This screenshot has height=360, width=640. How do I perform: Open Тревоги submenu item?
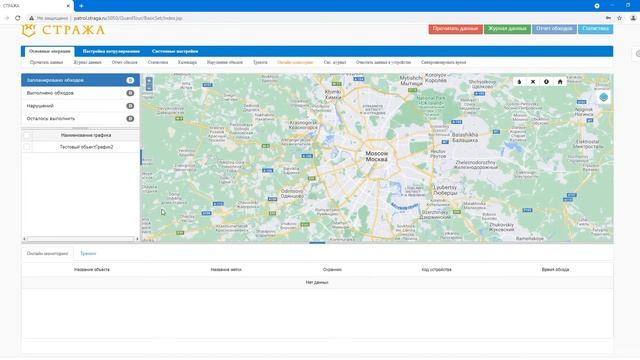pos(260,62)
